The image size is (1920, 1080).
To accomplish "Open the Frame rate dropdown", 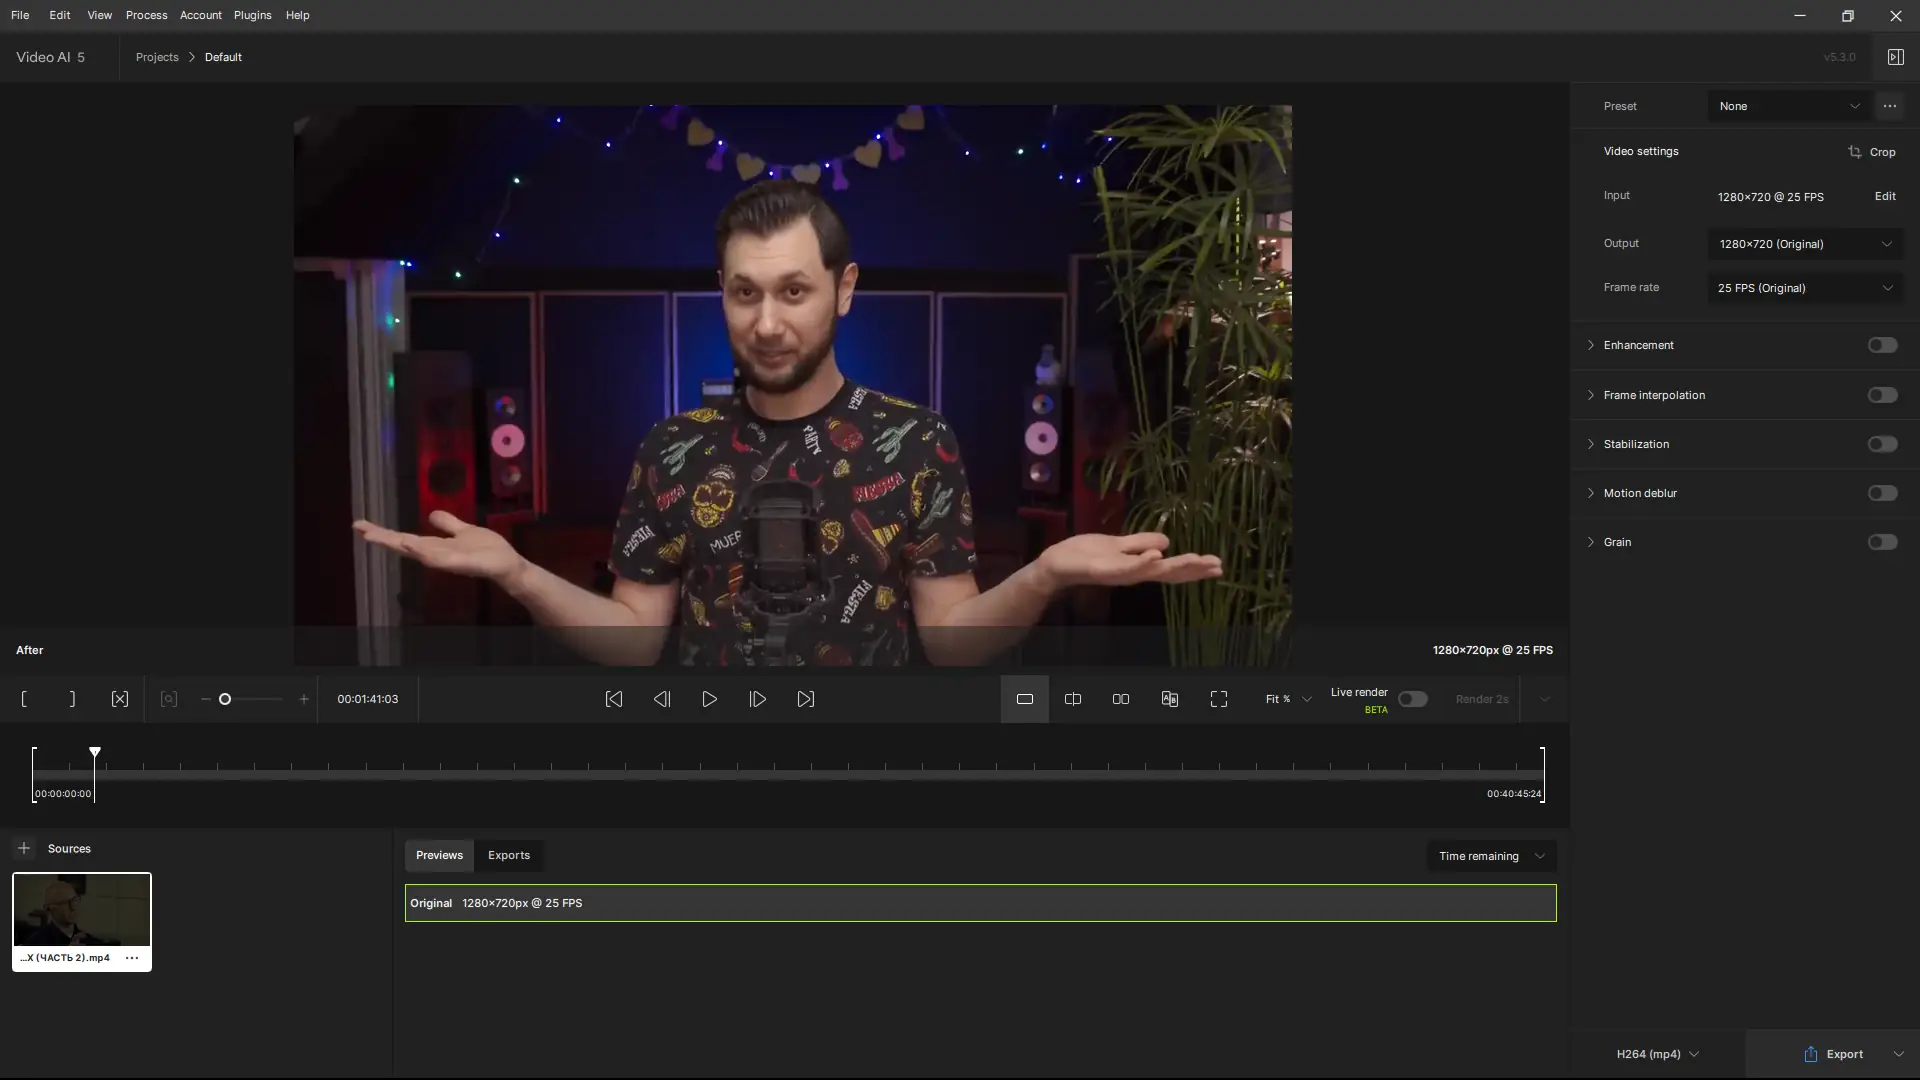I will [1804, 288].
